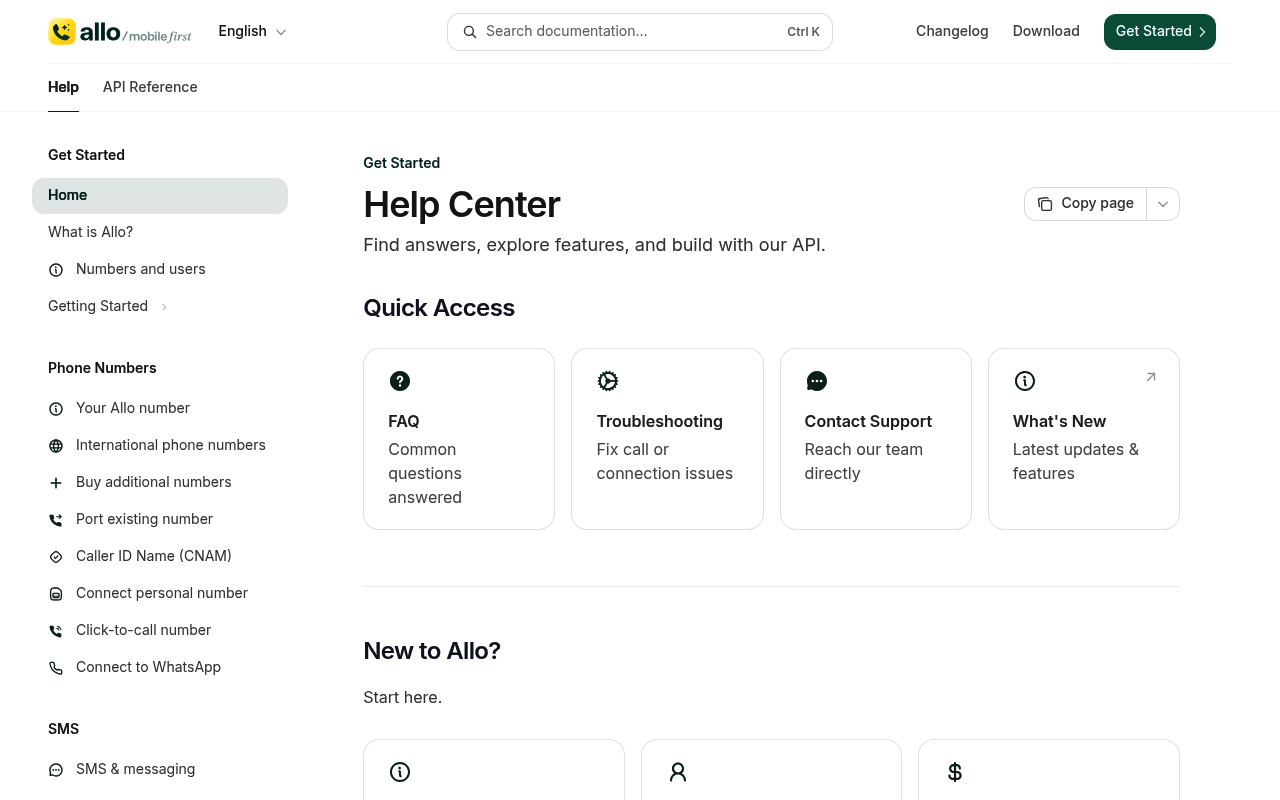Click the Get Started button
This screenshot has height=800, width=1280.
click(x=1160, y=32)
